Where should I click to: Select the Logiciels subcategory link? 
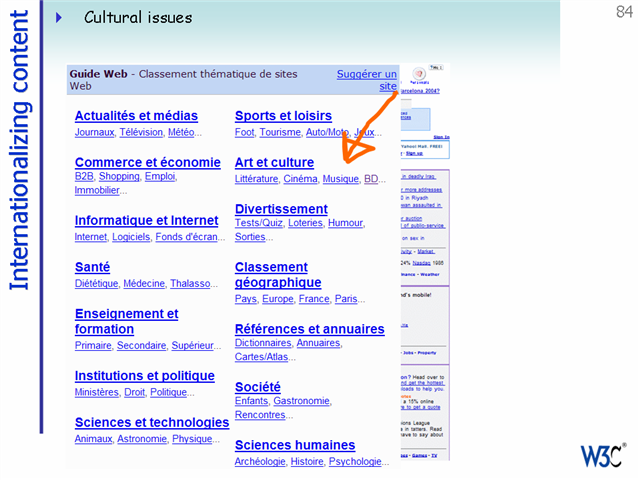pos(131,237)
